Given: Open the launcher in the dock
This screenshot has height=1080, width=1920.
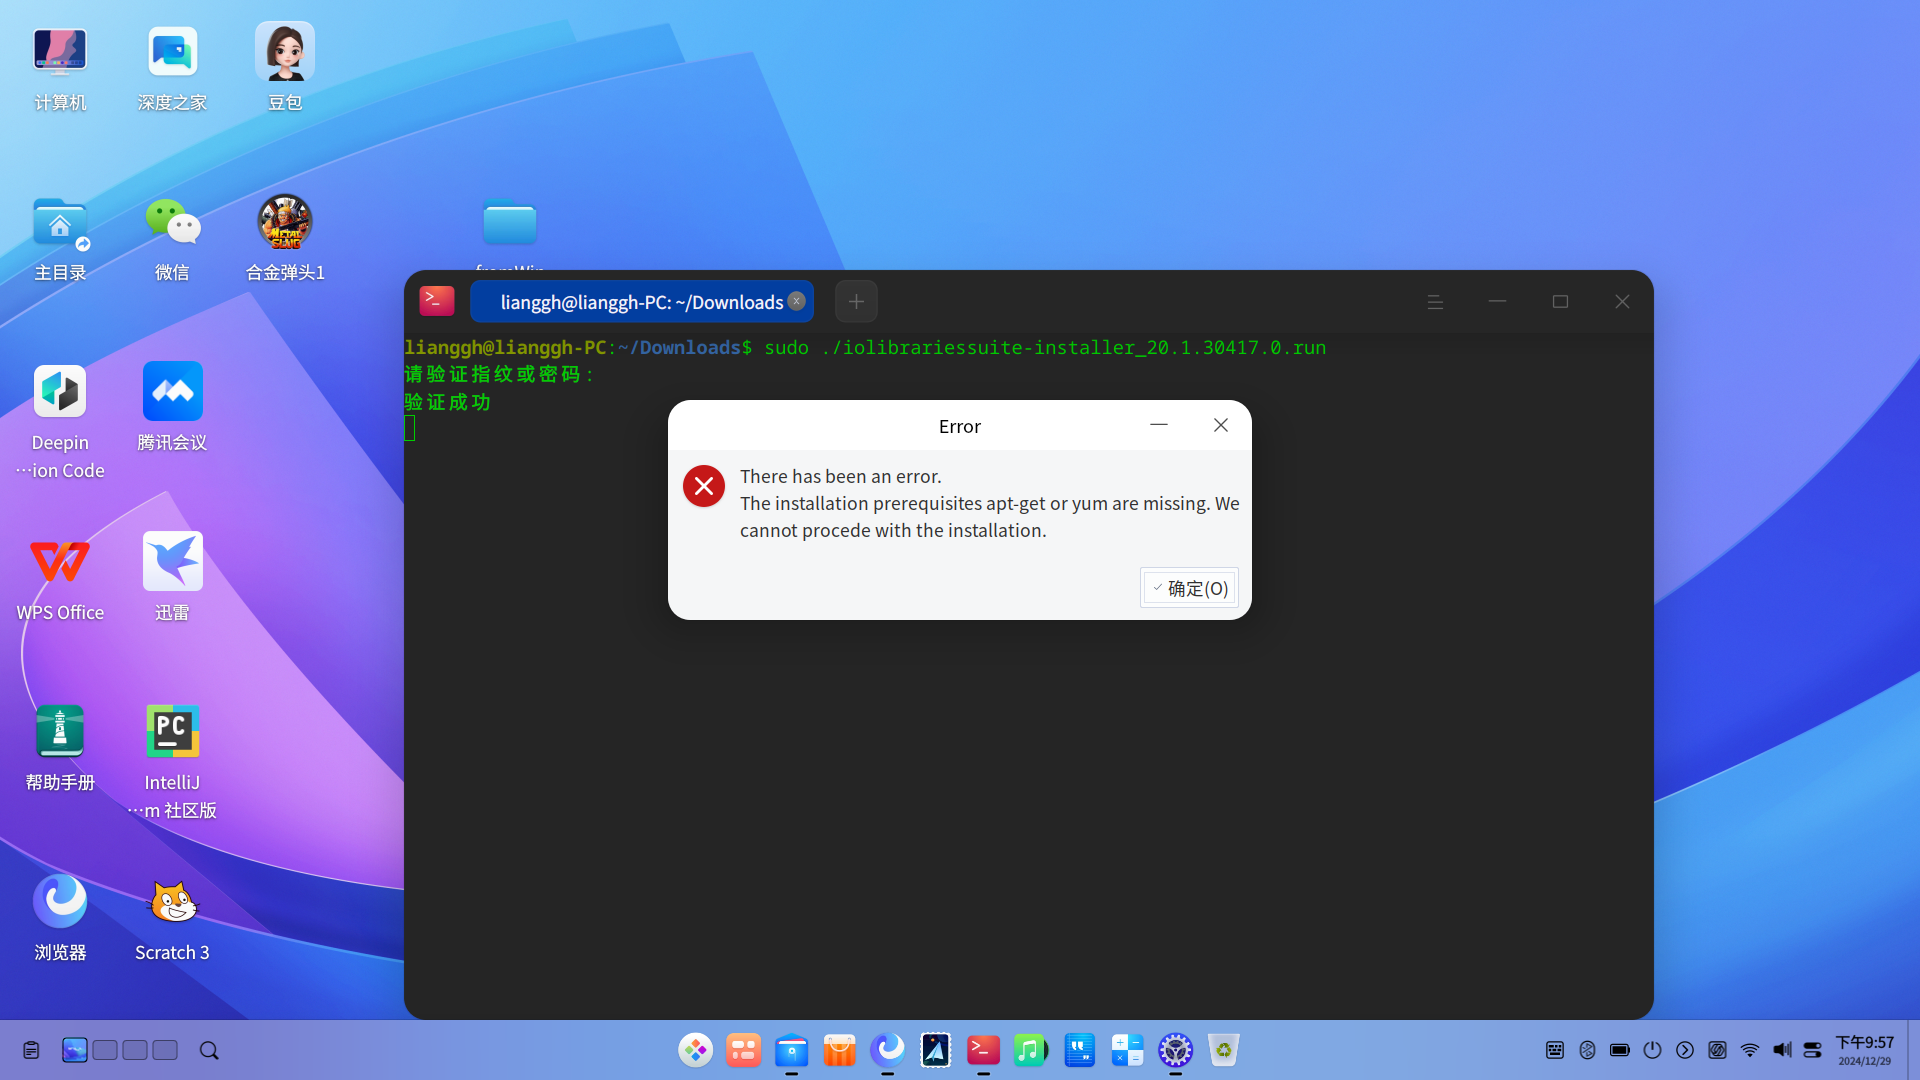Looking at the screenshot, I should pos(695,1050).
